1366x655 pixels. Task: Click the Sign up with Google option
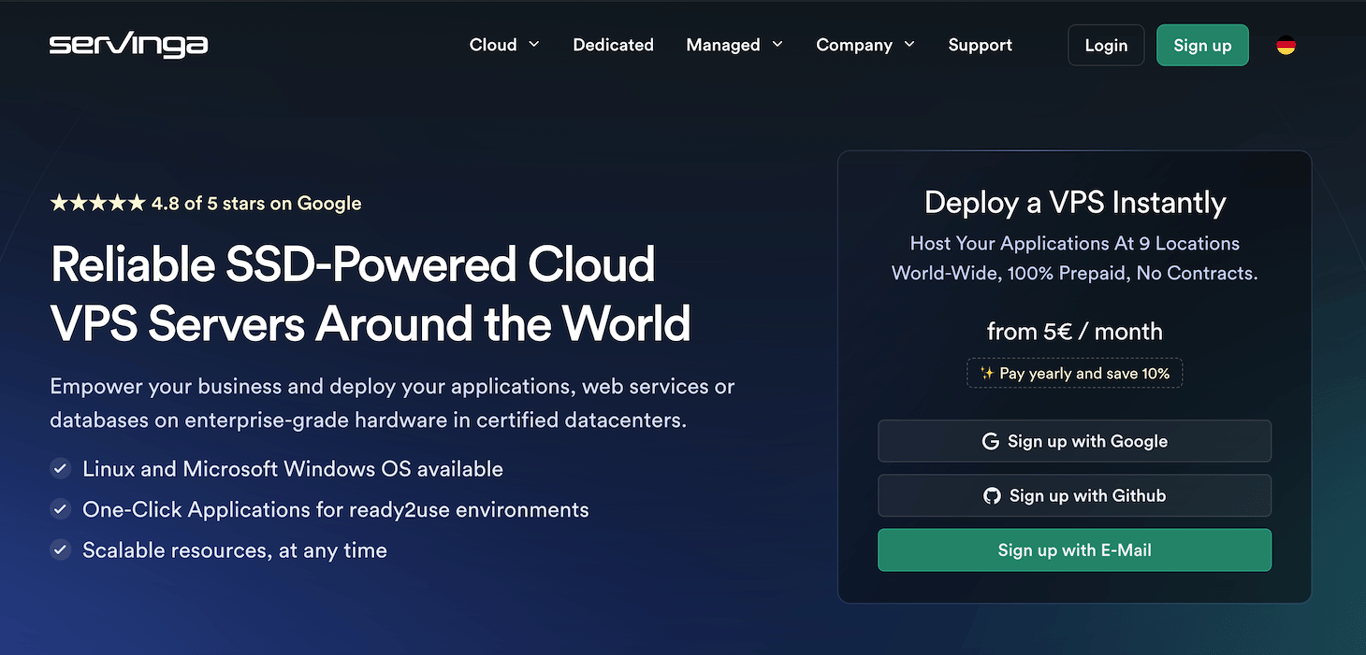pos(1074,440)
